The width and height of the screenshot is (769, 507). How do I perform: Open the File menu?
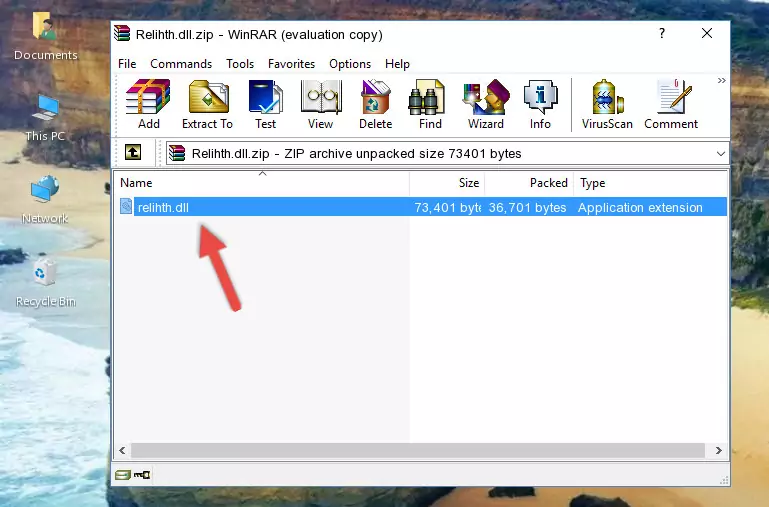pos(127,64)
